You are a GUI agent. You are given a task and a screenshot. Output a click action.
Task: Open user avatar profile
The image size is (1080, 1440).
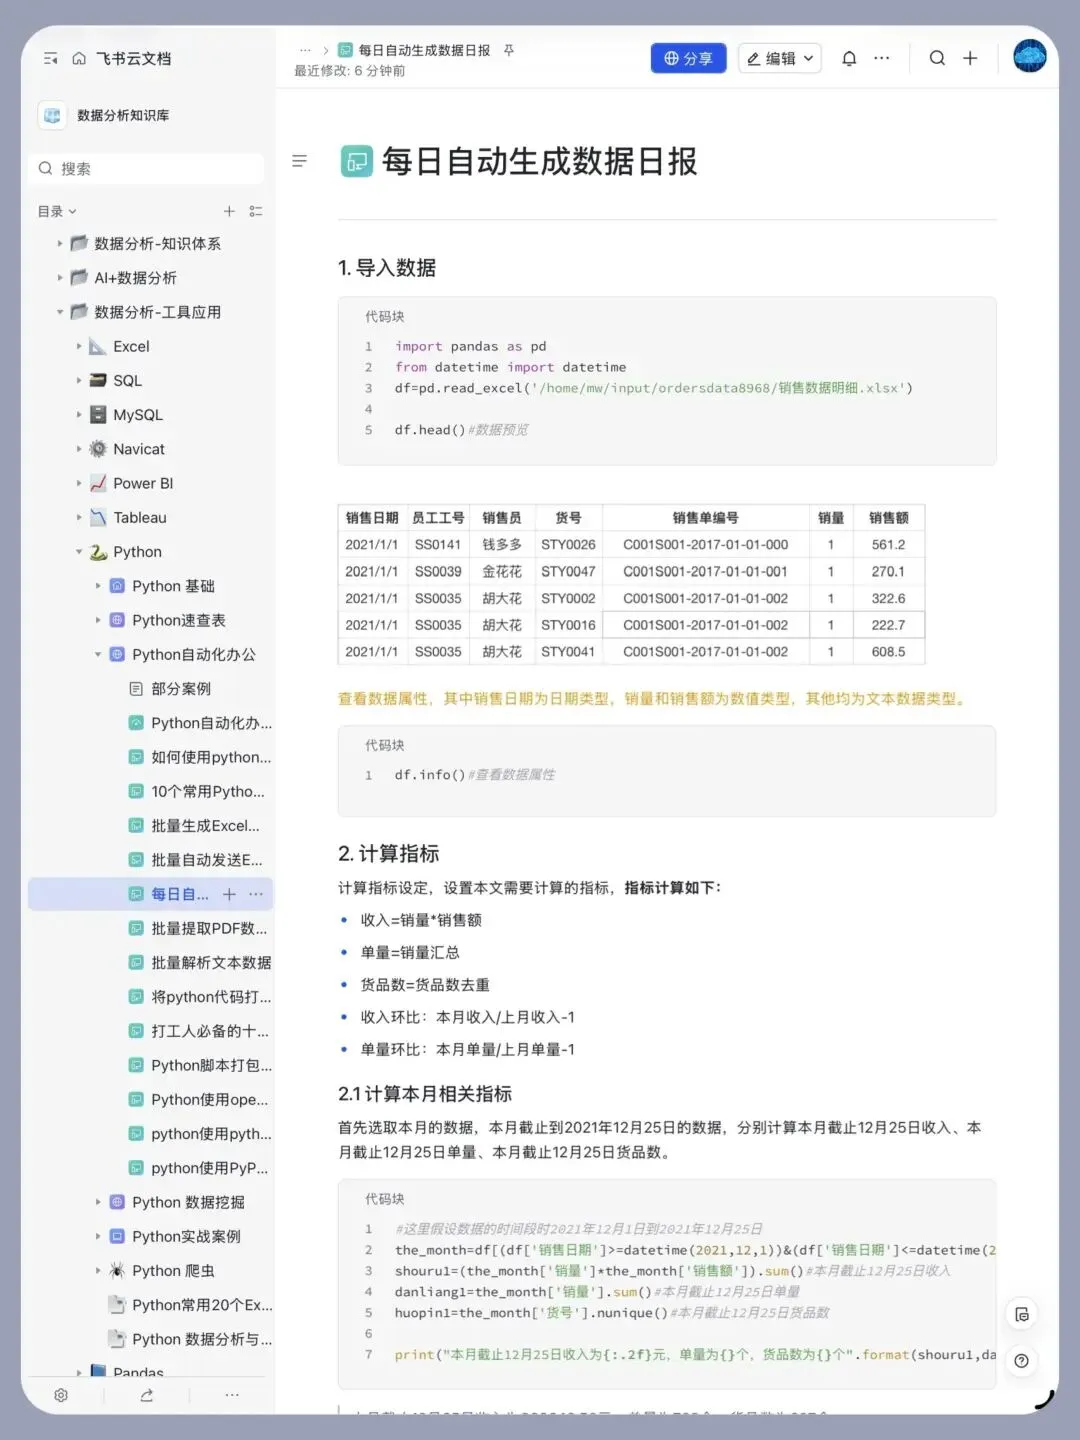click(1029, 56)
